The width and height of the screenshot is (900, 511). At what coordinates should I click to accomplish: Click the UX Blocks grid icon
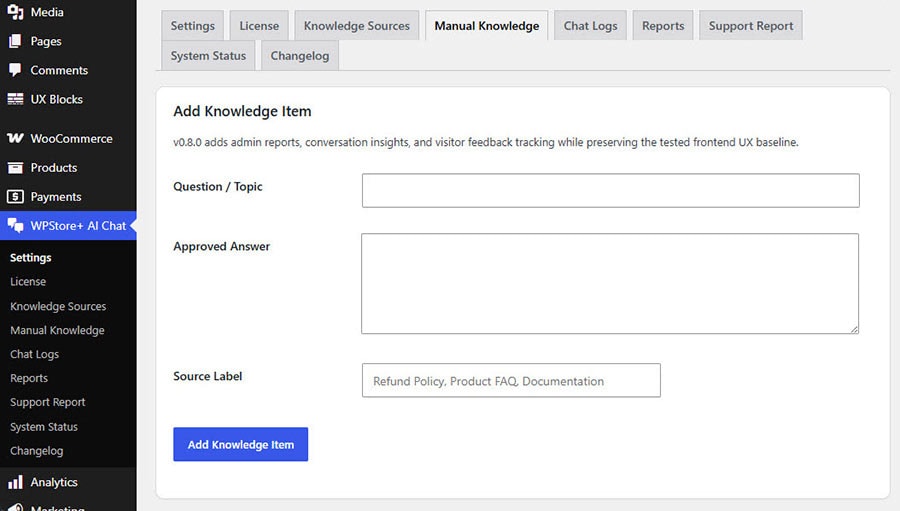(x=15, y=99)
